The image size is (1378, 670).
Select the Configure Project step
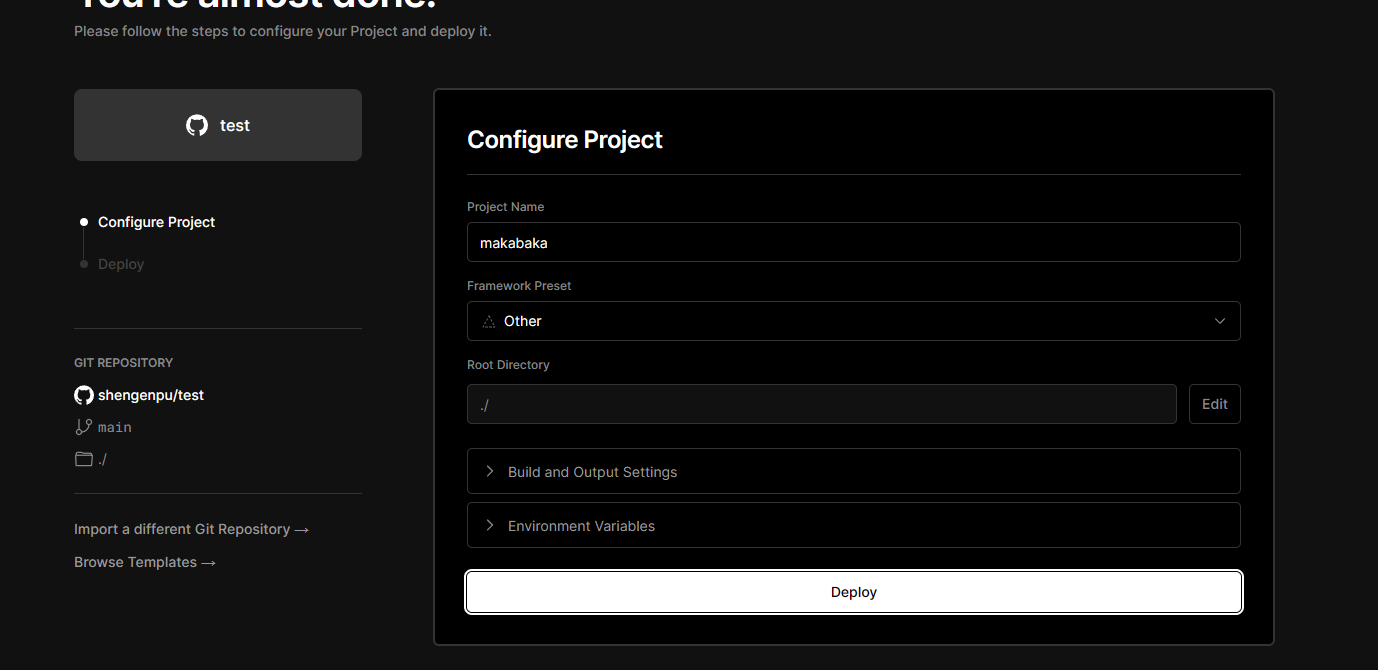pyautogui.click(x=156, y=222)
